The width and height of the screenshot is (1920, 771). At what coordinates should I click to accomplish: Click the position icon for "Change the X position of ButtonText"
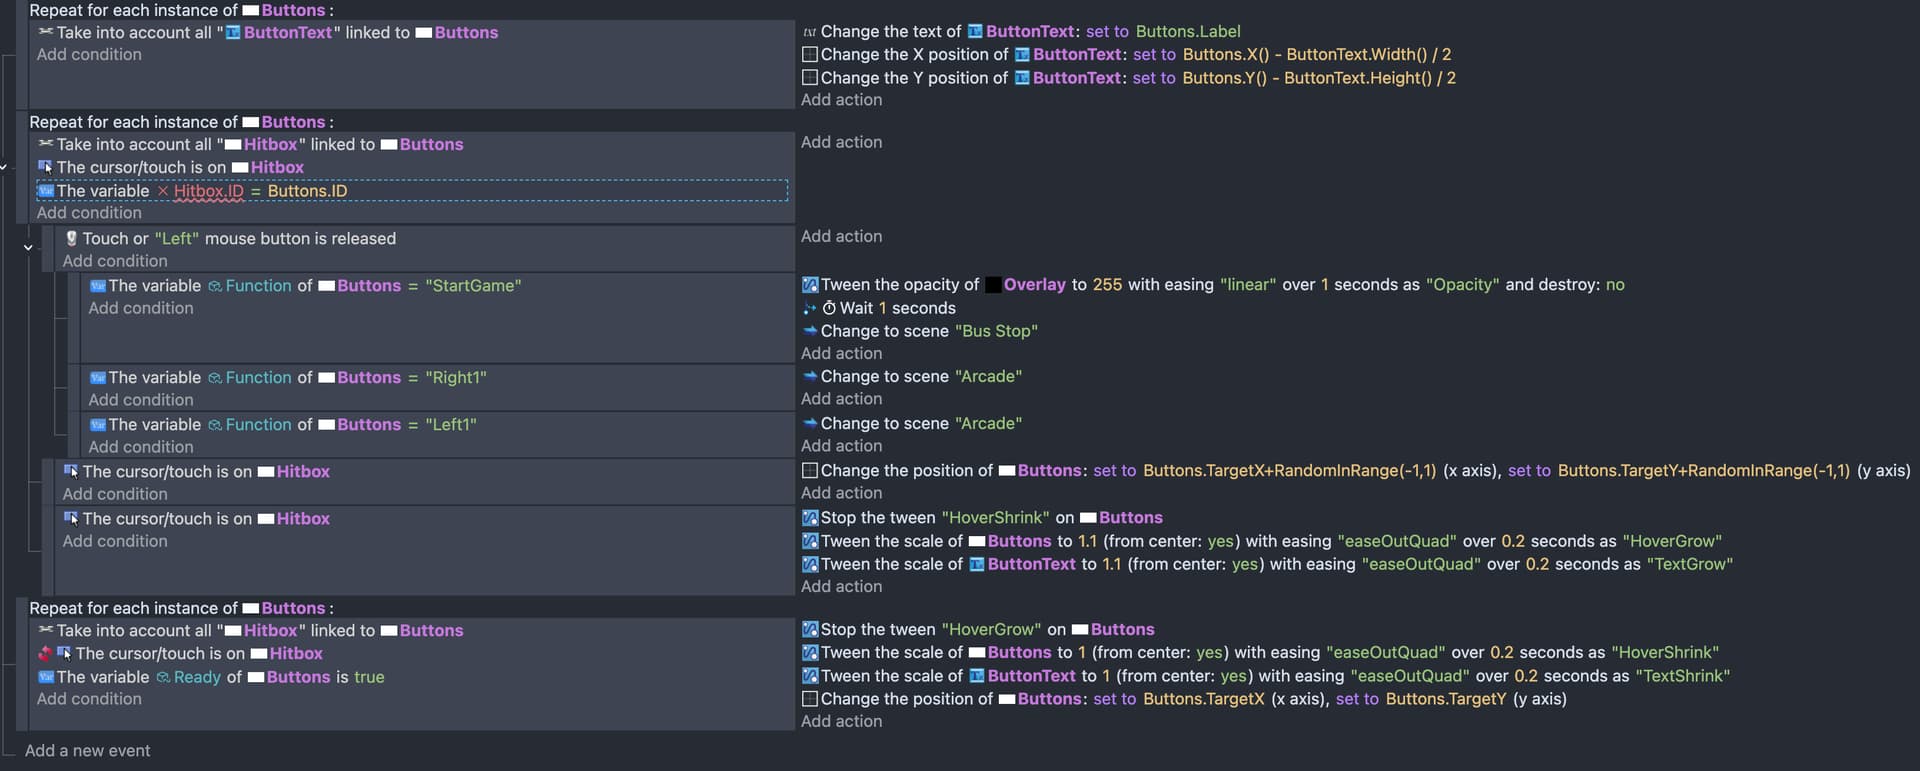coord(810,55)
